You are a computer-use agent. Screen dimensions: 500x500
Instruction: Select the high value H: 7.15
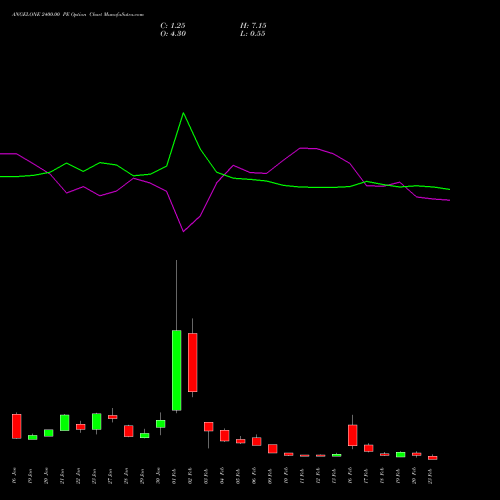pos(253,26)
